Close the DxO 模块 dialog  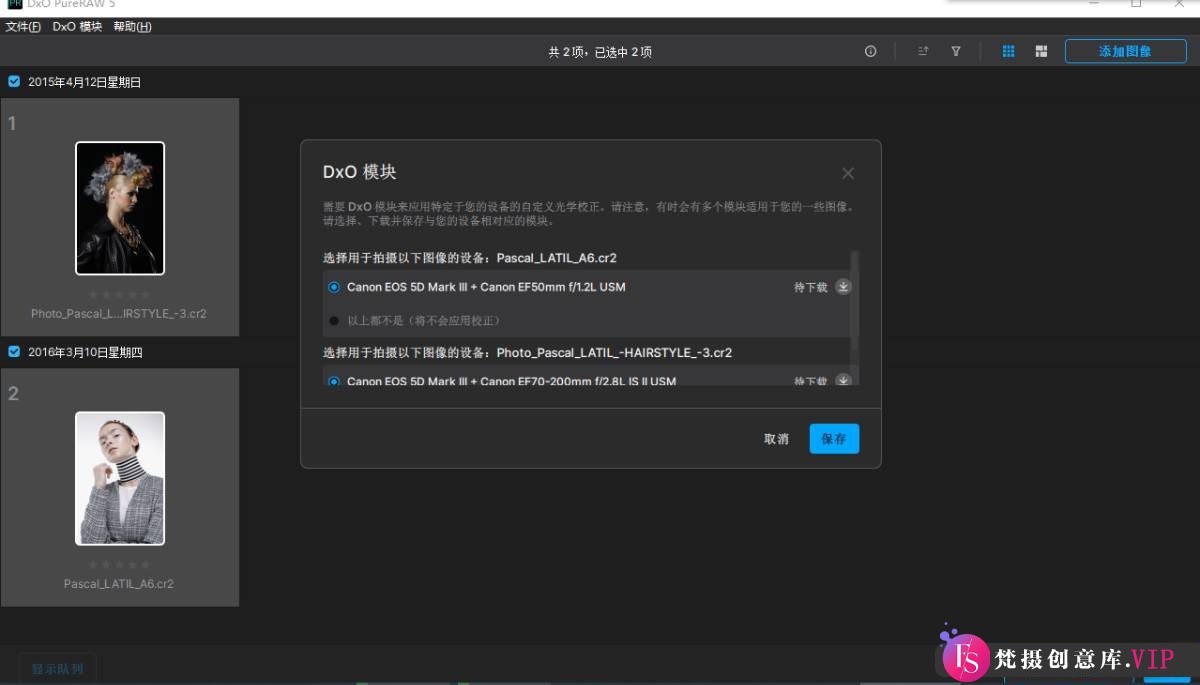[848, 173]
